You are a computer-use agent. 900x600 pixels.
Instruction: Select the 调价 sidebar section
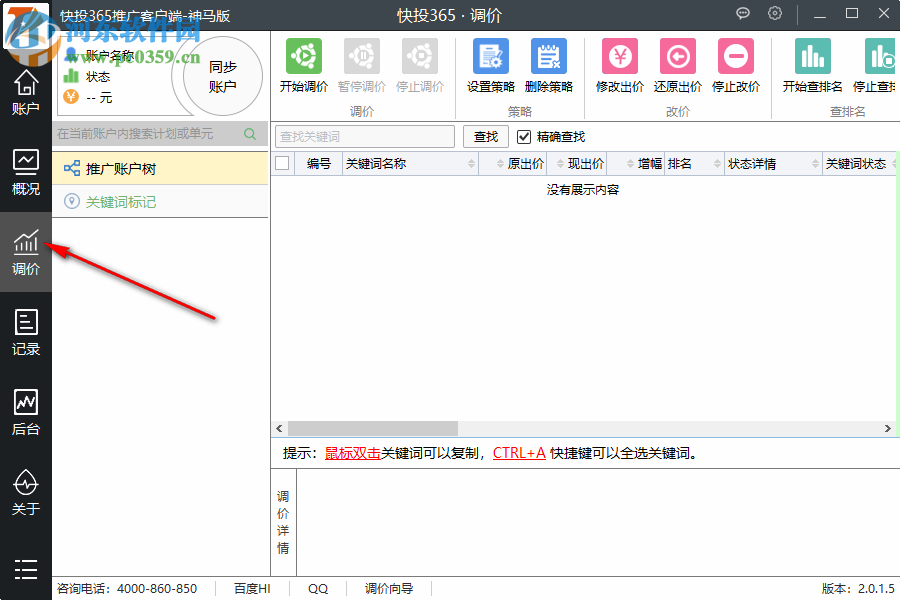click(x=26, y=252)
